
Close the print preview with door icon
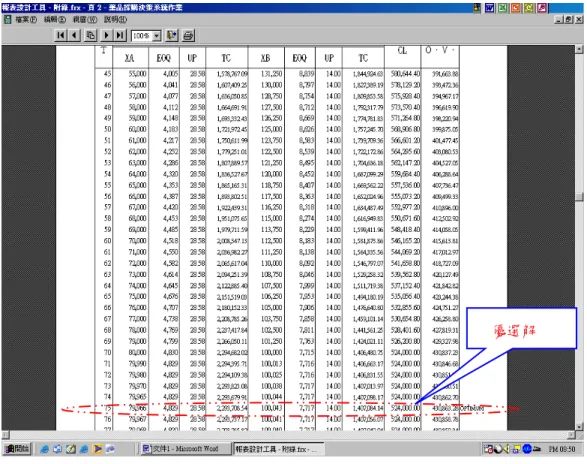tap(172, 36)
